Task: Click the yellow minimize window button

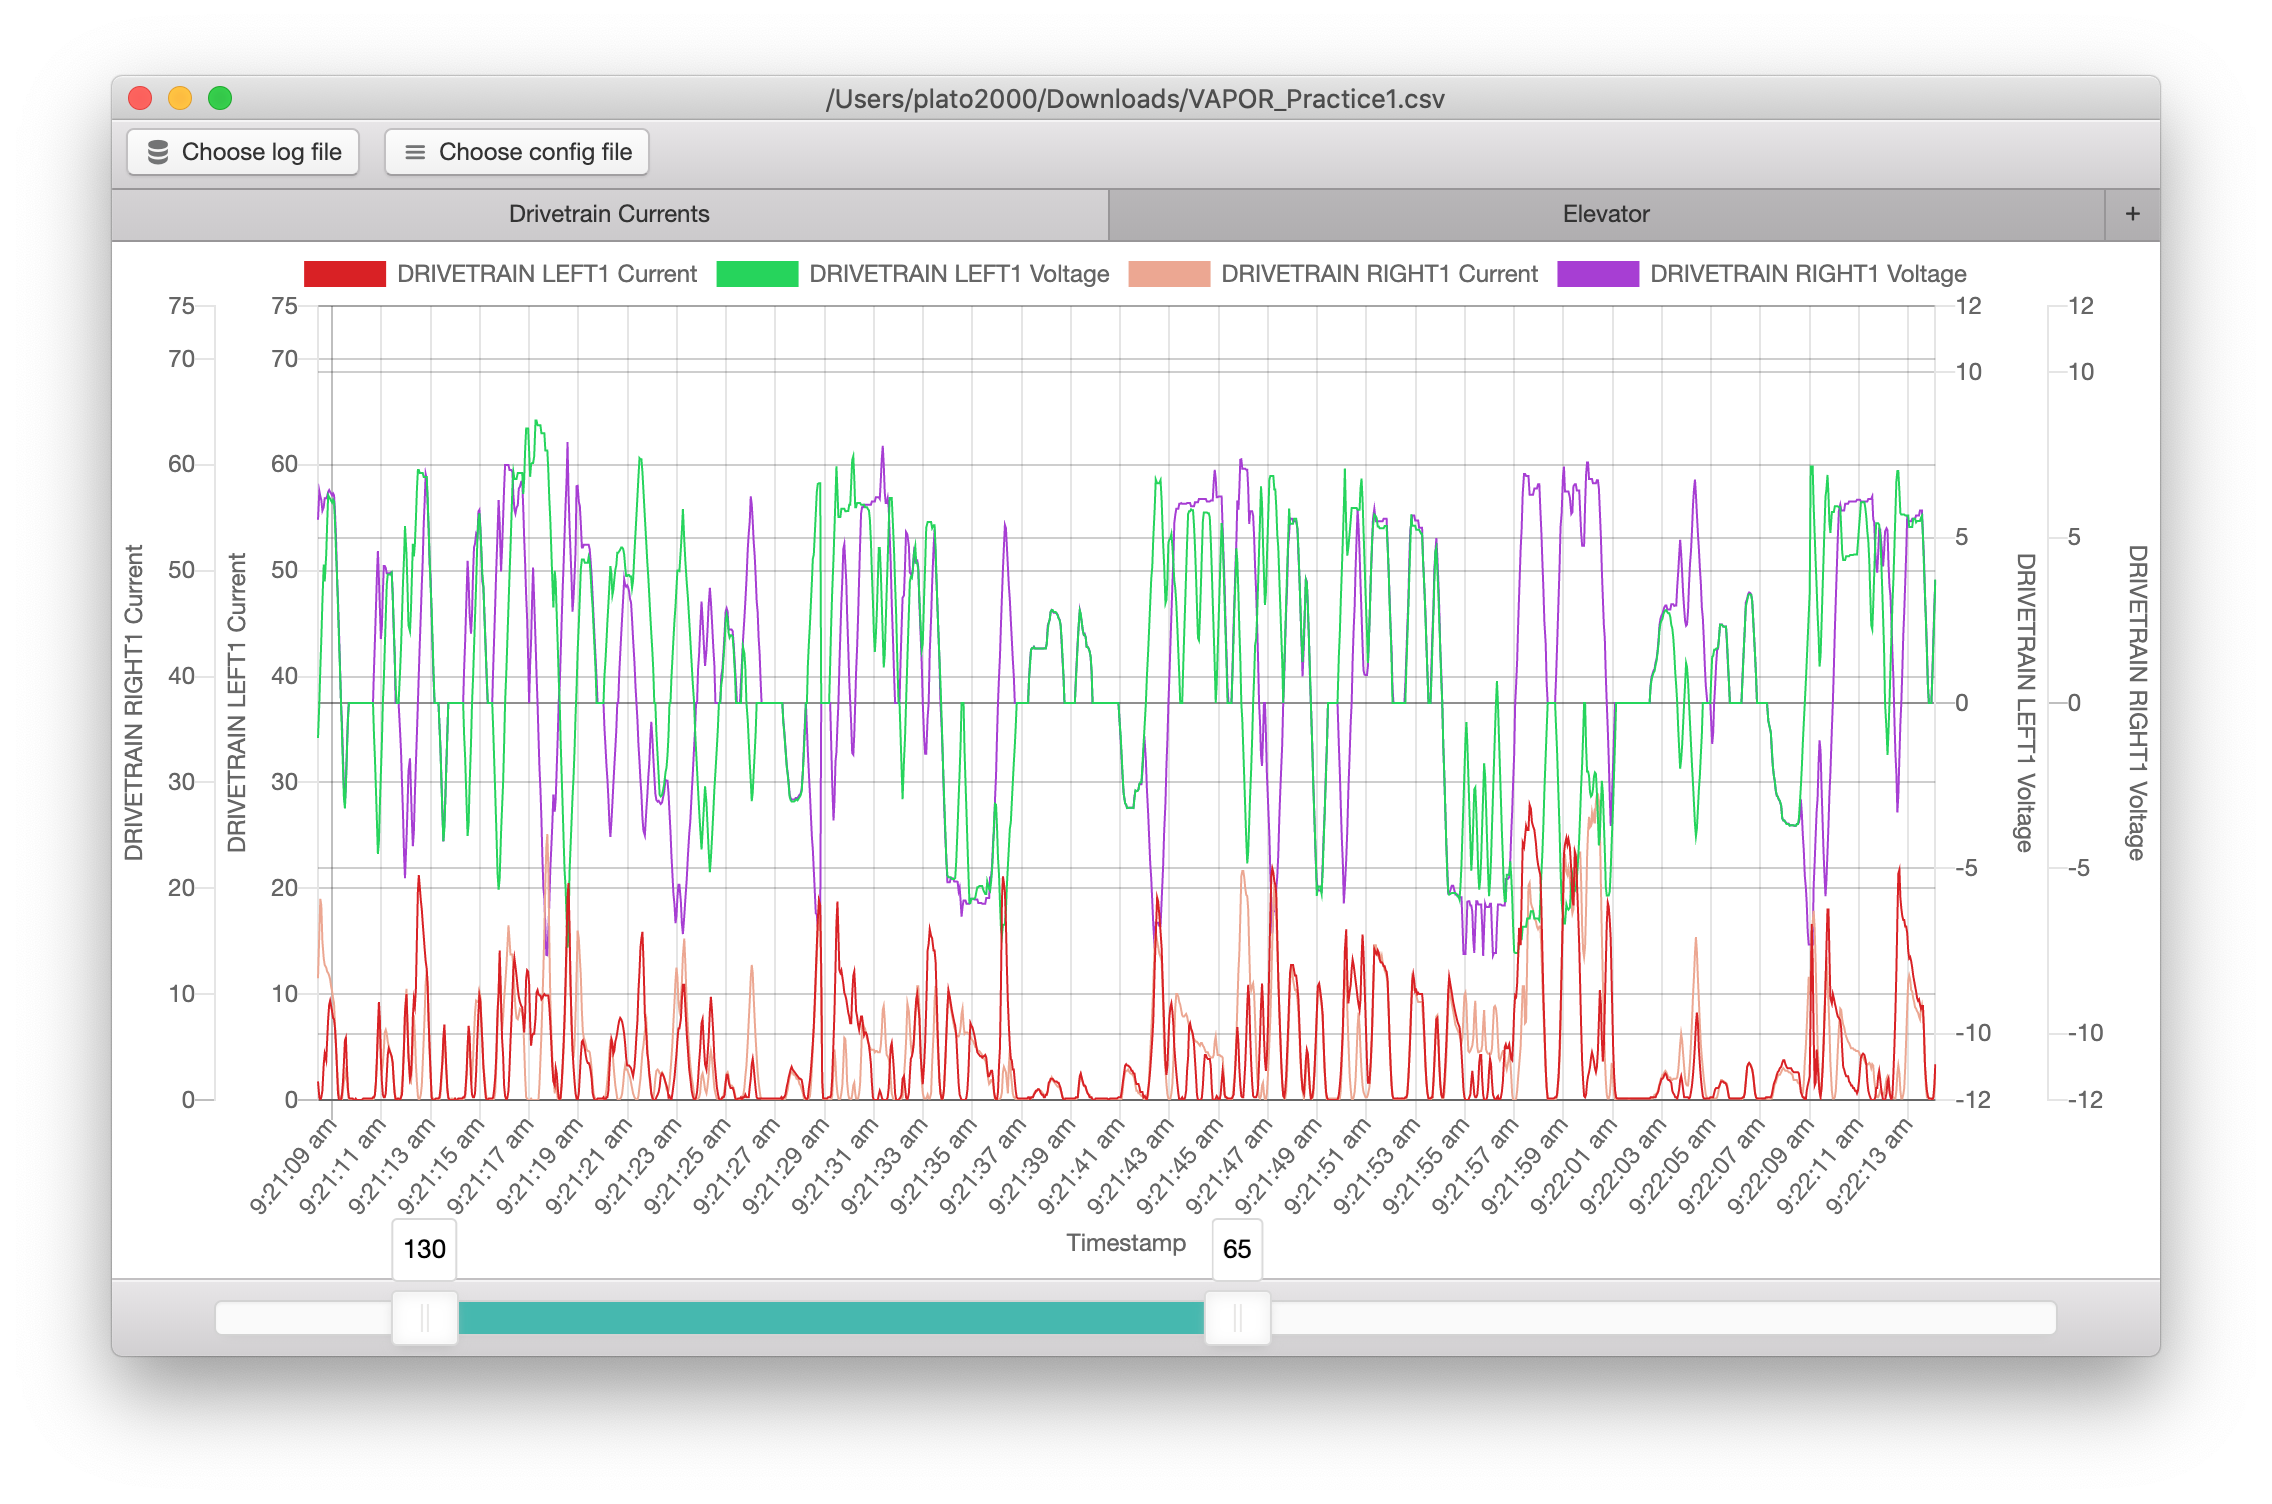Action: pyautogui.click(x=180, y=98)
